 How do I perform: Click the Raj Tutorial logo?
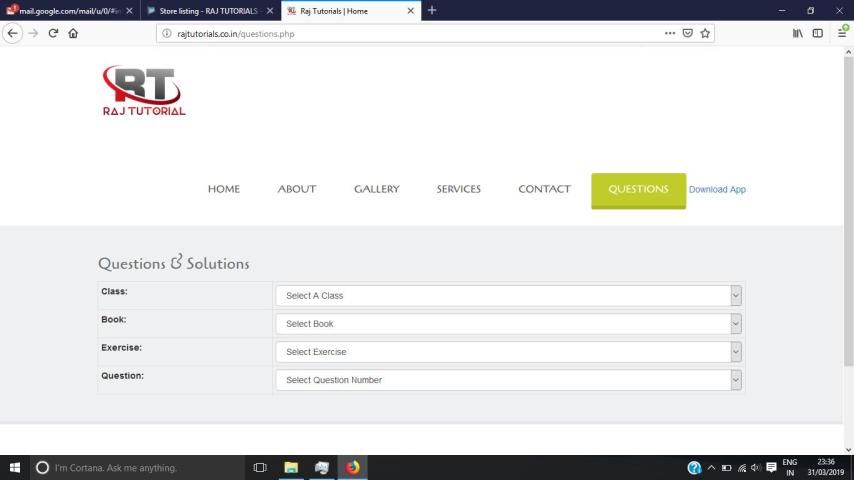point(143,91)
